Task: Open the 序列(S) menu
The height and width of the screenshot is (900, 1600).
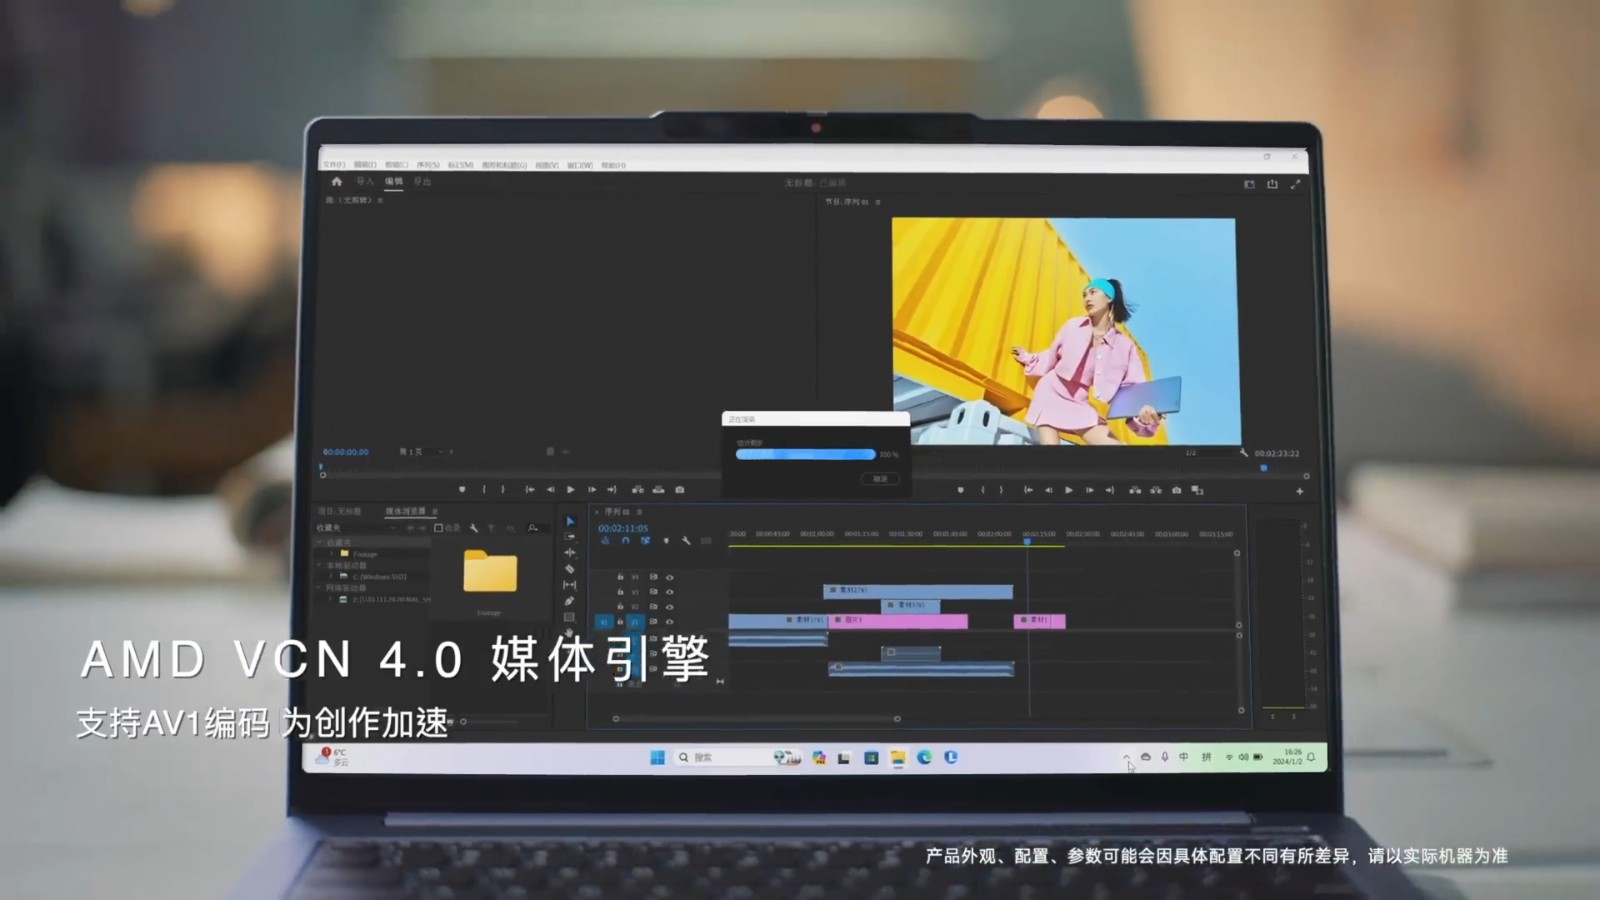Action: tap(428, 165)
